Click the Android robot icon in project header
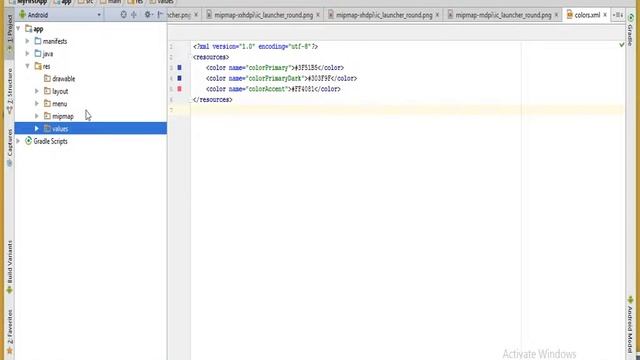 [22, 15]
